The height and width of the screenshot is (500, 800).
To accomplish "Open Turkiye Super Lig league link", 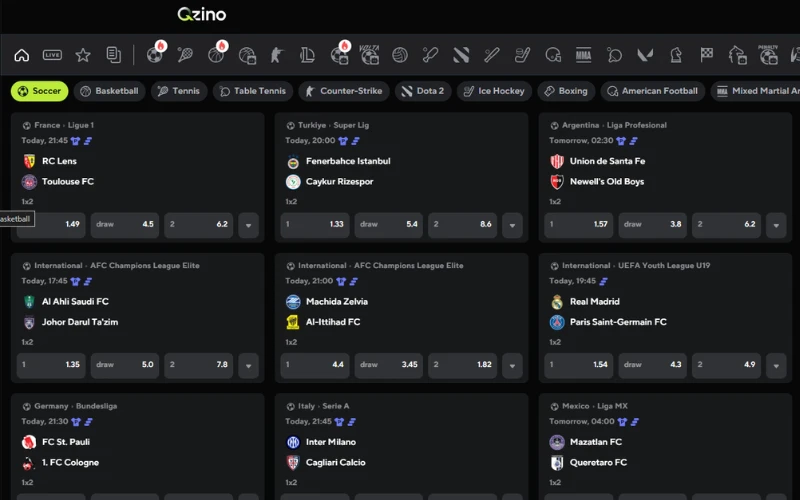I will (x=333, y=125).
